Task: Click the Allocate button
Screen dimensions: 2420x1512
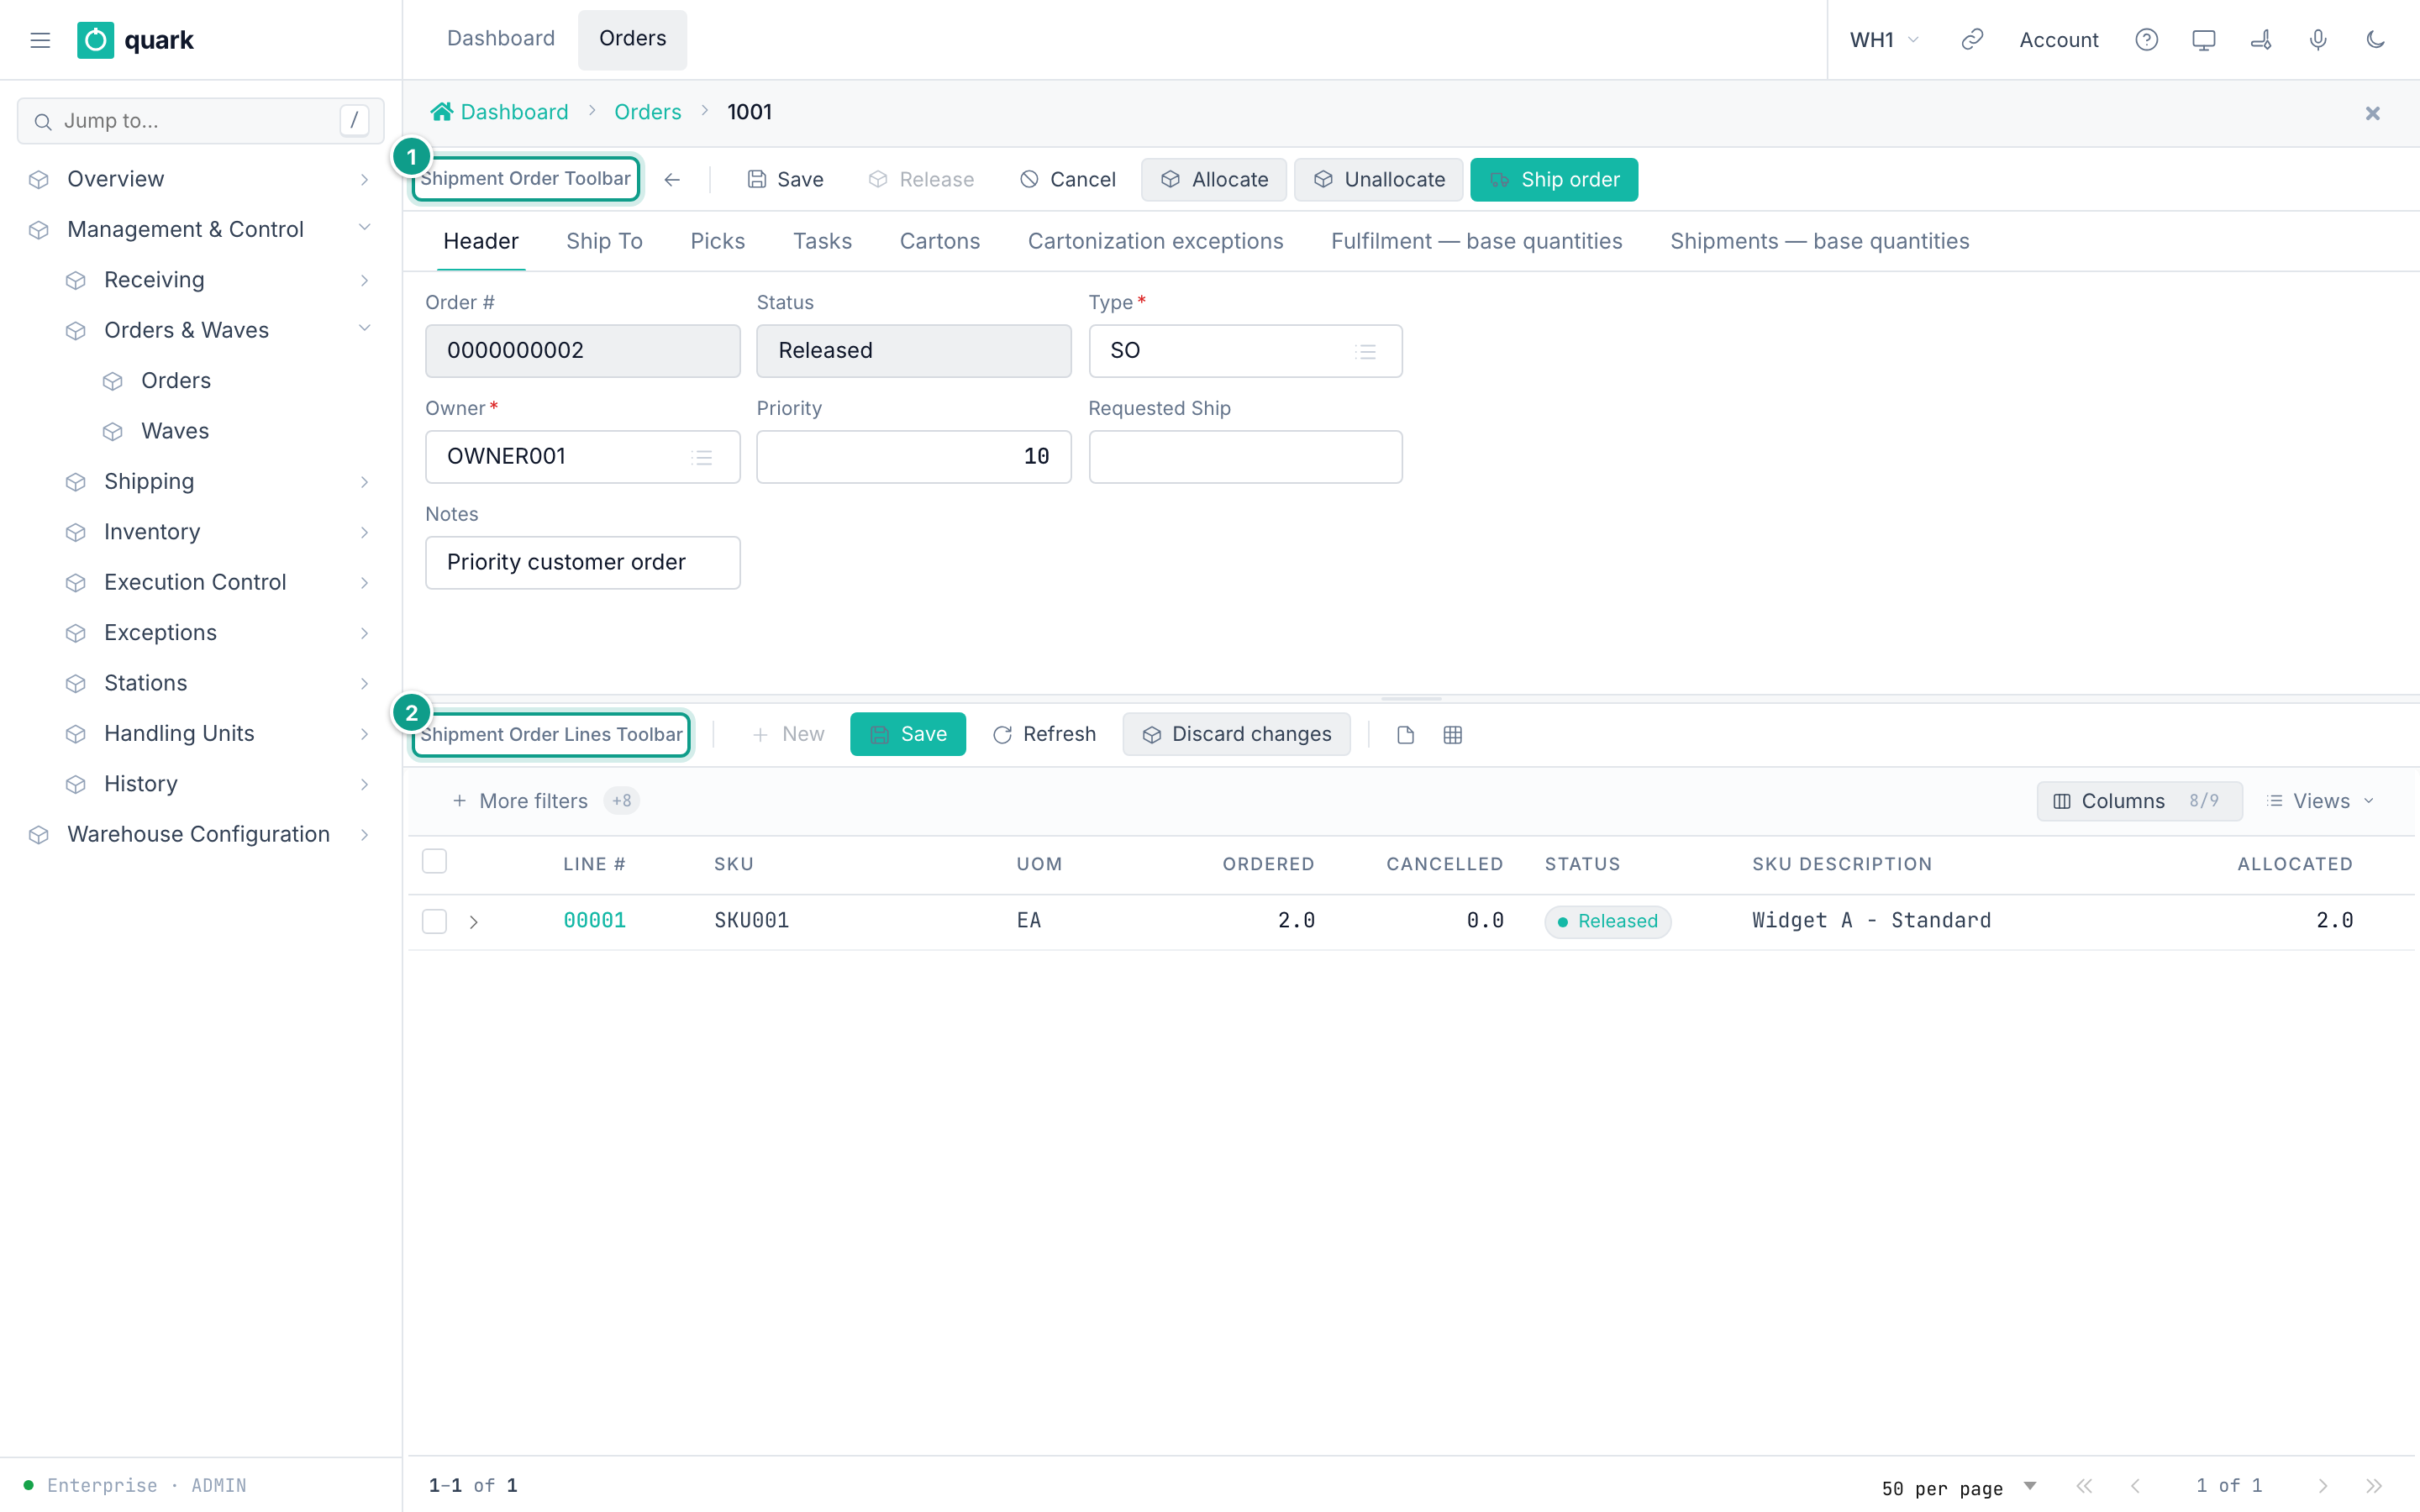Action: [x=1214, y=180]
